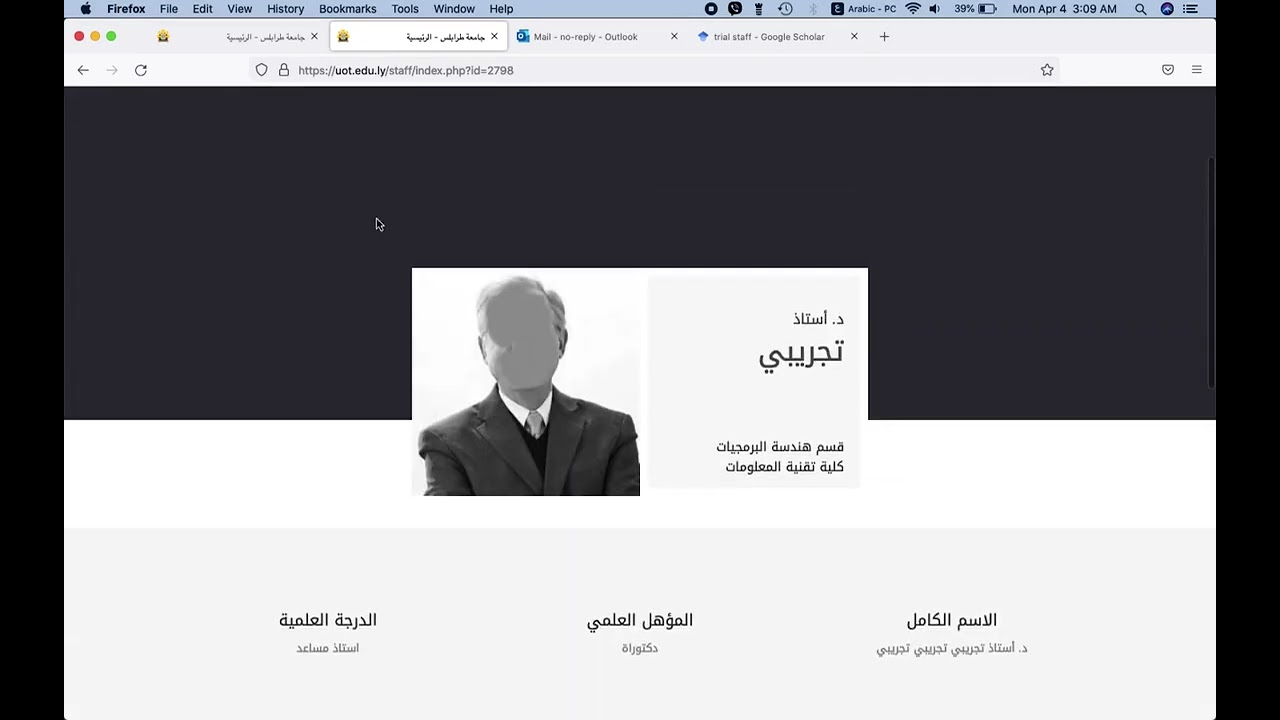This screenshot has height=720, width=1280.
Task: Click the forward navigation arrow
Action: pos(112,70)
